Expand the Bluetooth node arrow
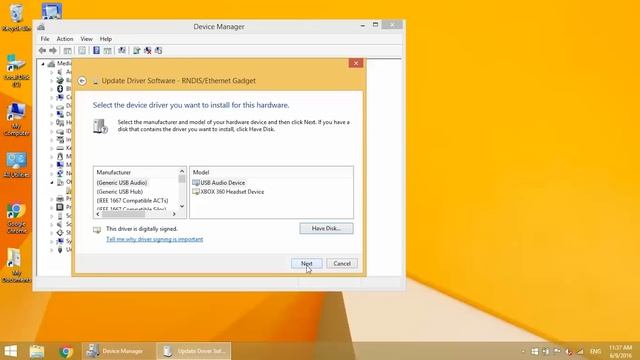Image resolution: width=640 pixels, height=360 pixels. coord(52,89)
